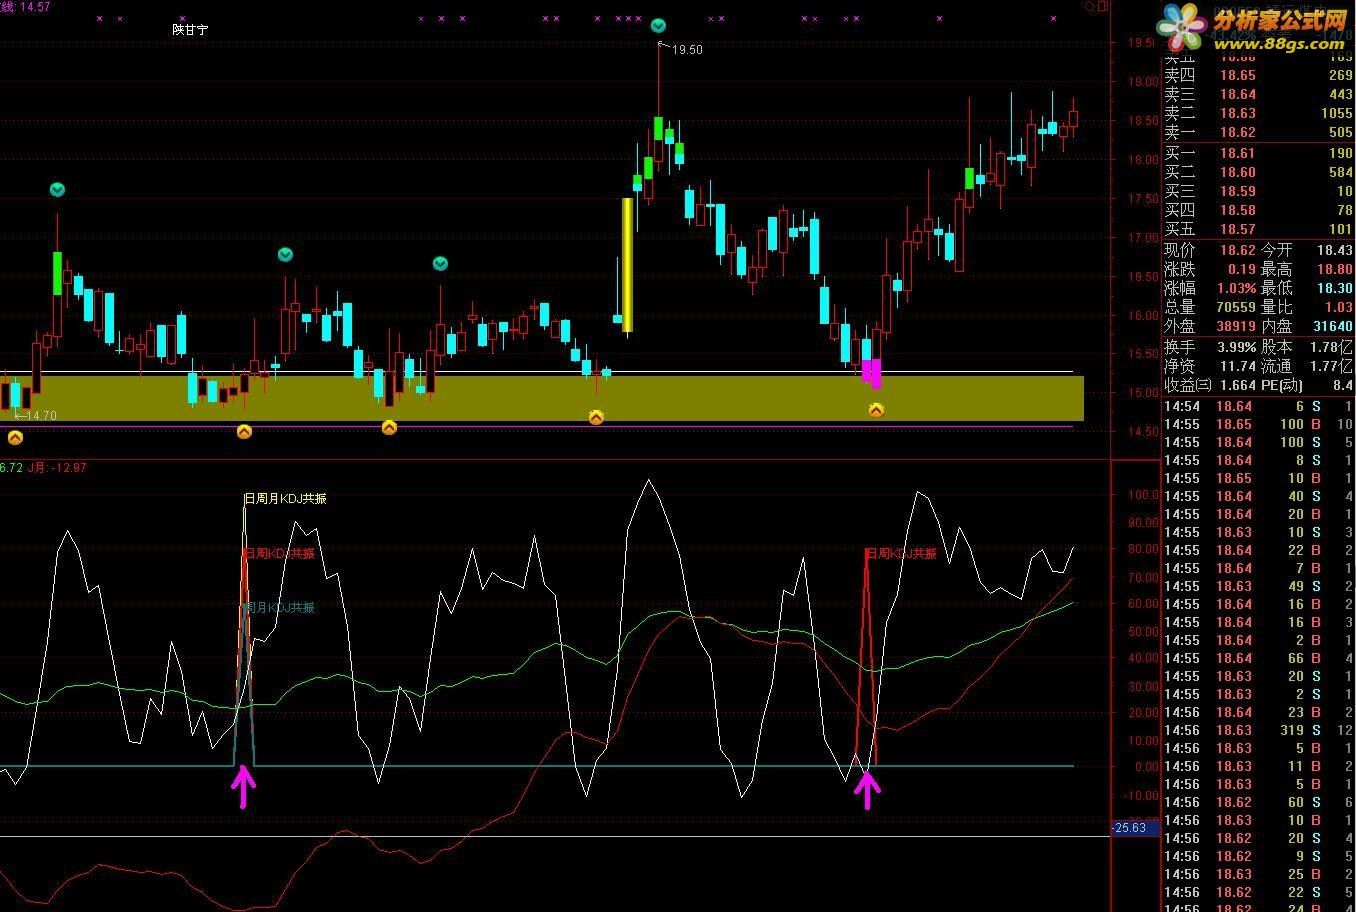Screen dimensions: 1356x912
Task: Click the third orange up-chevron signal icon
Action: (389, 427)
